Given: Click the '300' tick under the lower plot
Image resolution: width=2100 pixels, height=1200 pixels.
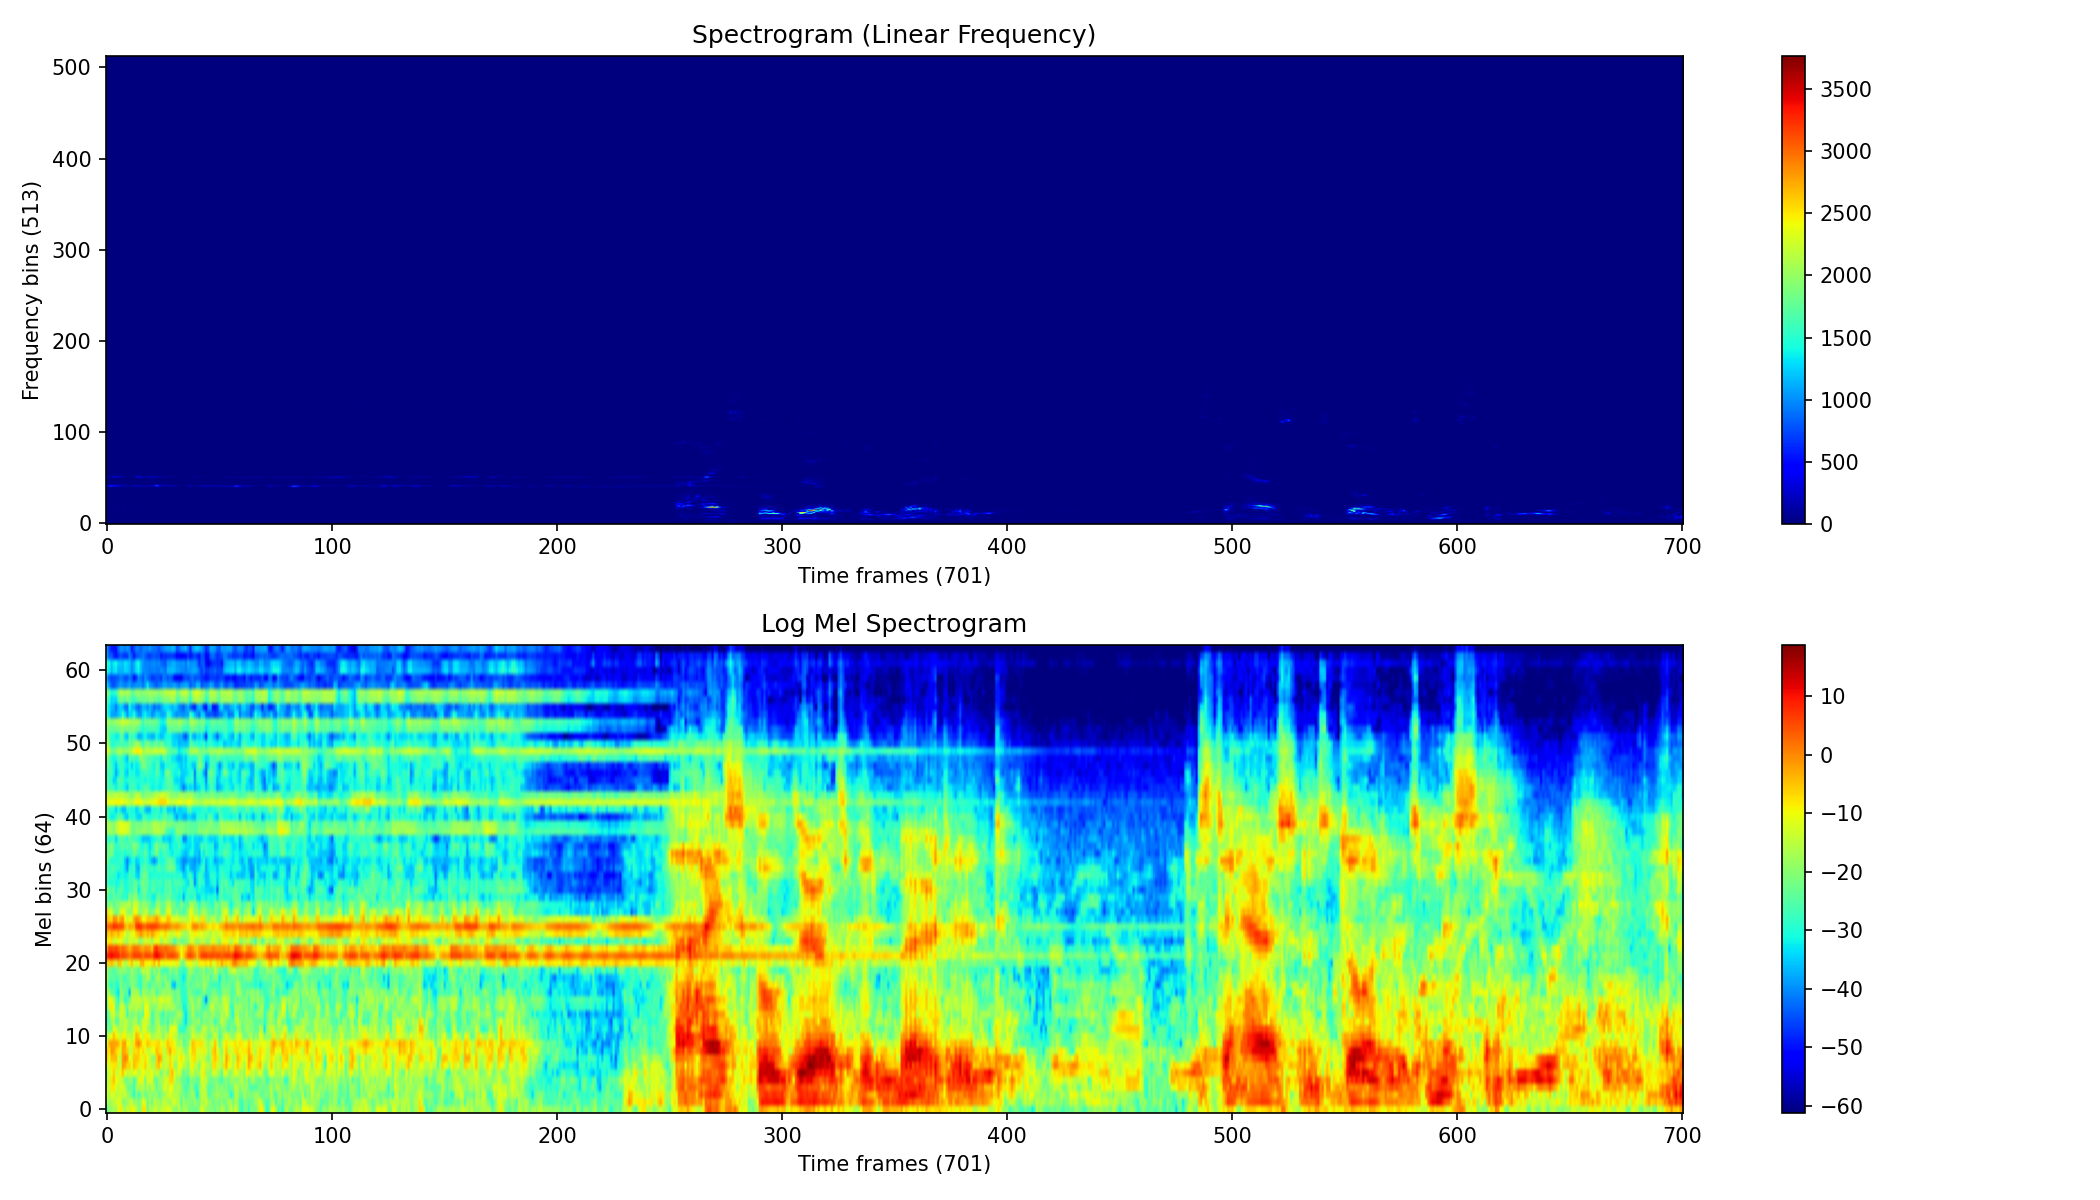Looking at the screenshot, I should 781,1136.
